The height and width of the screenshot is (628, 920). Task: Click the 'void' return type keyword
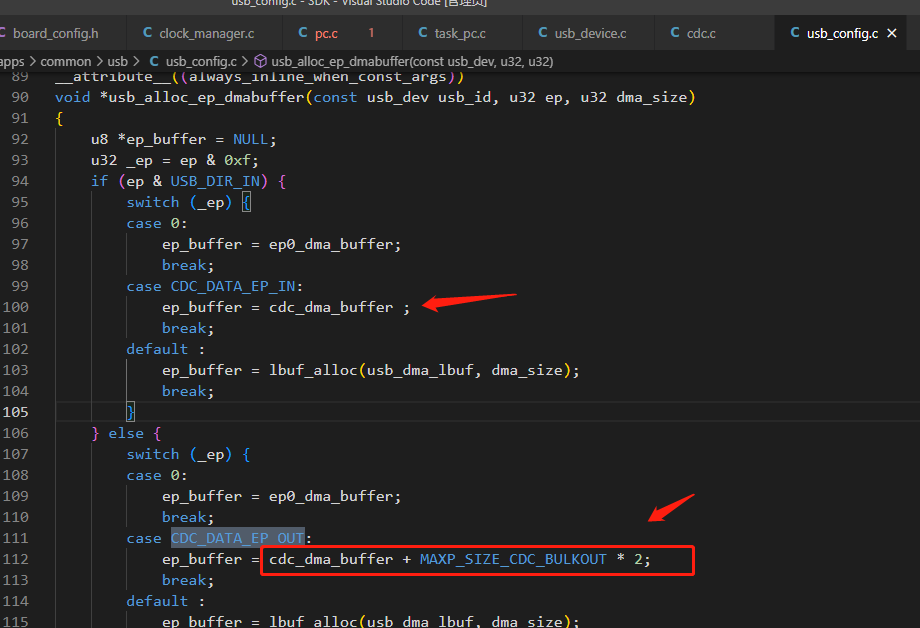73,97
